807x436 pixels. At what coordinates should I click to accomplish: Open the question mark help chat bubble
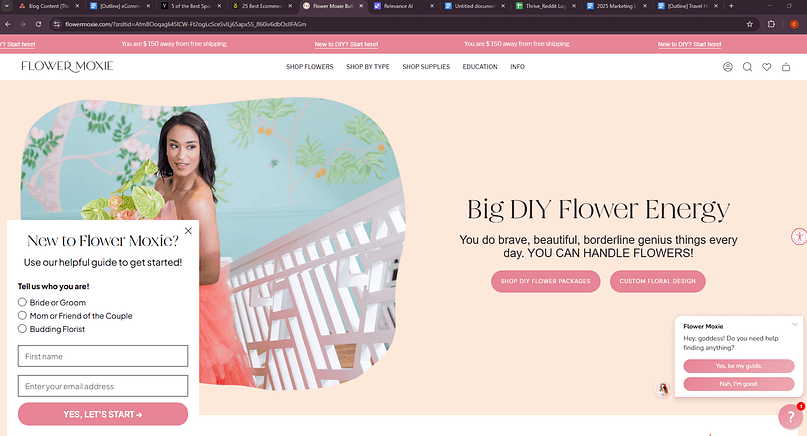tap(790, 417)
